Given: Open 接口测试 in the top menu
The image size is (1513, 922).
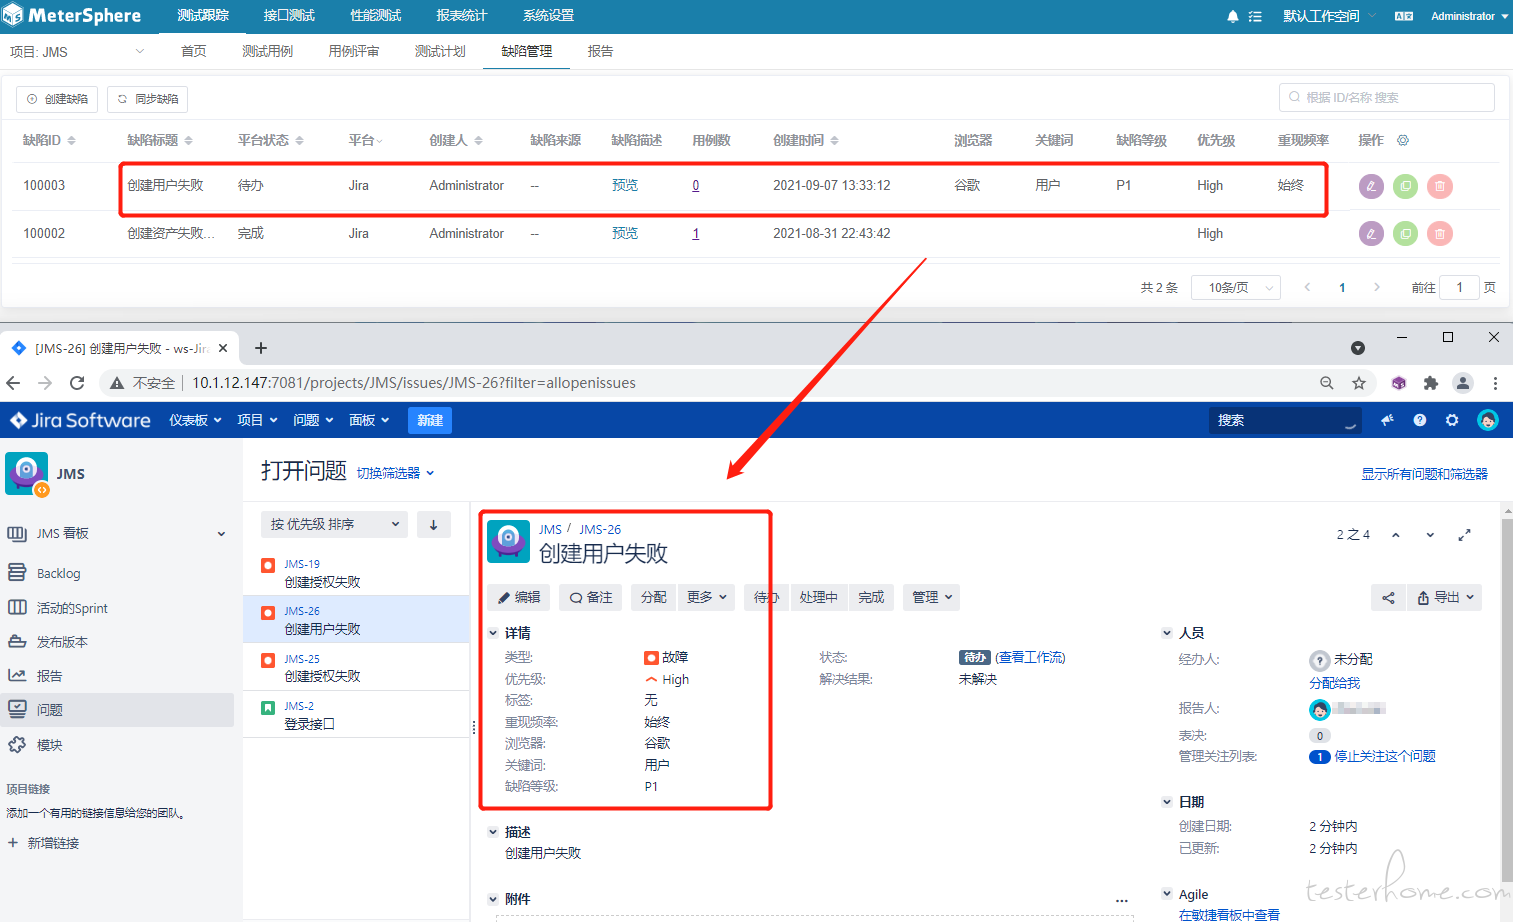Looking at the screenshot, I should click(289, 16).
